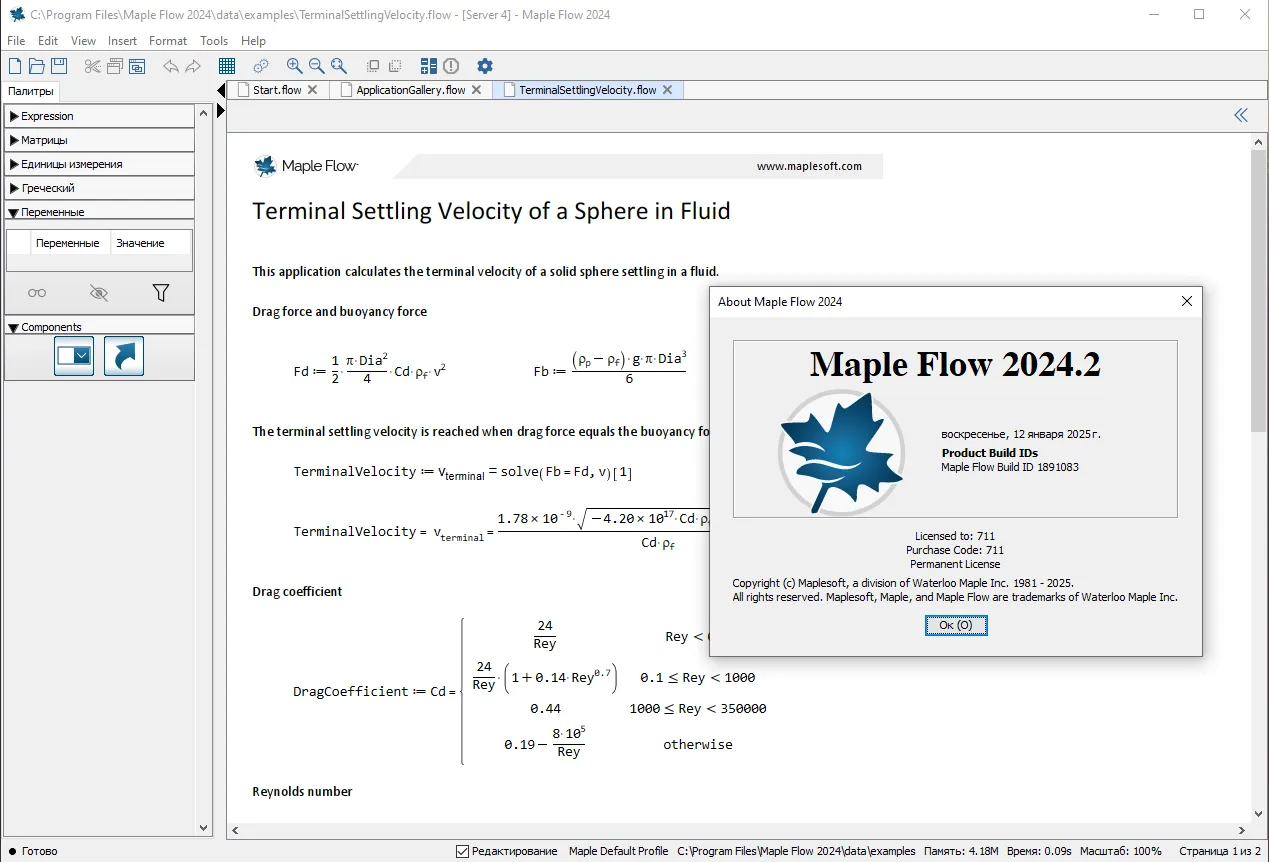Viewport: 1269px width, 862px height.
Task: Select the TerminalSettlingVelocity.flow tab
Action: click(588, 90)
